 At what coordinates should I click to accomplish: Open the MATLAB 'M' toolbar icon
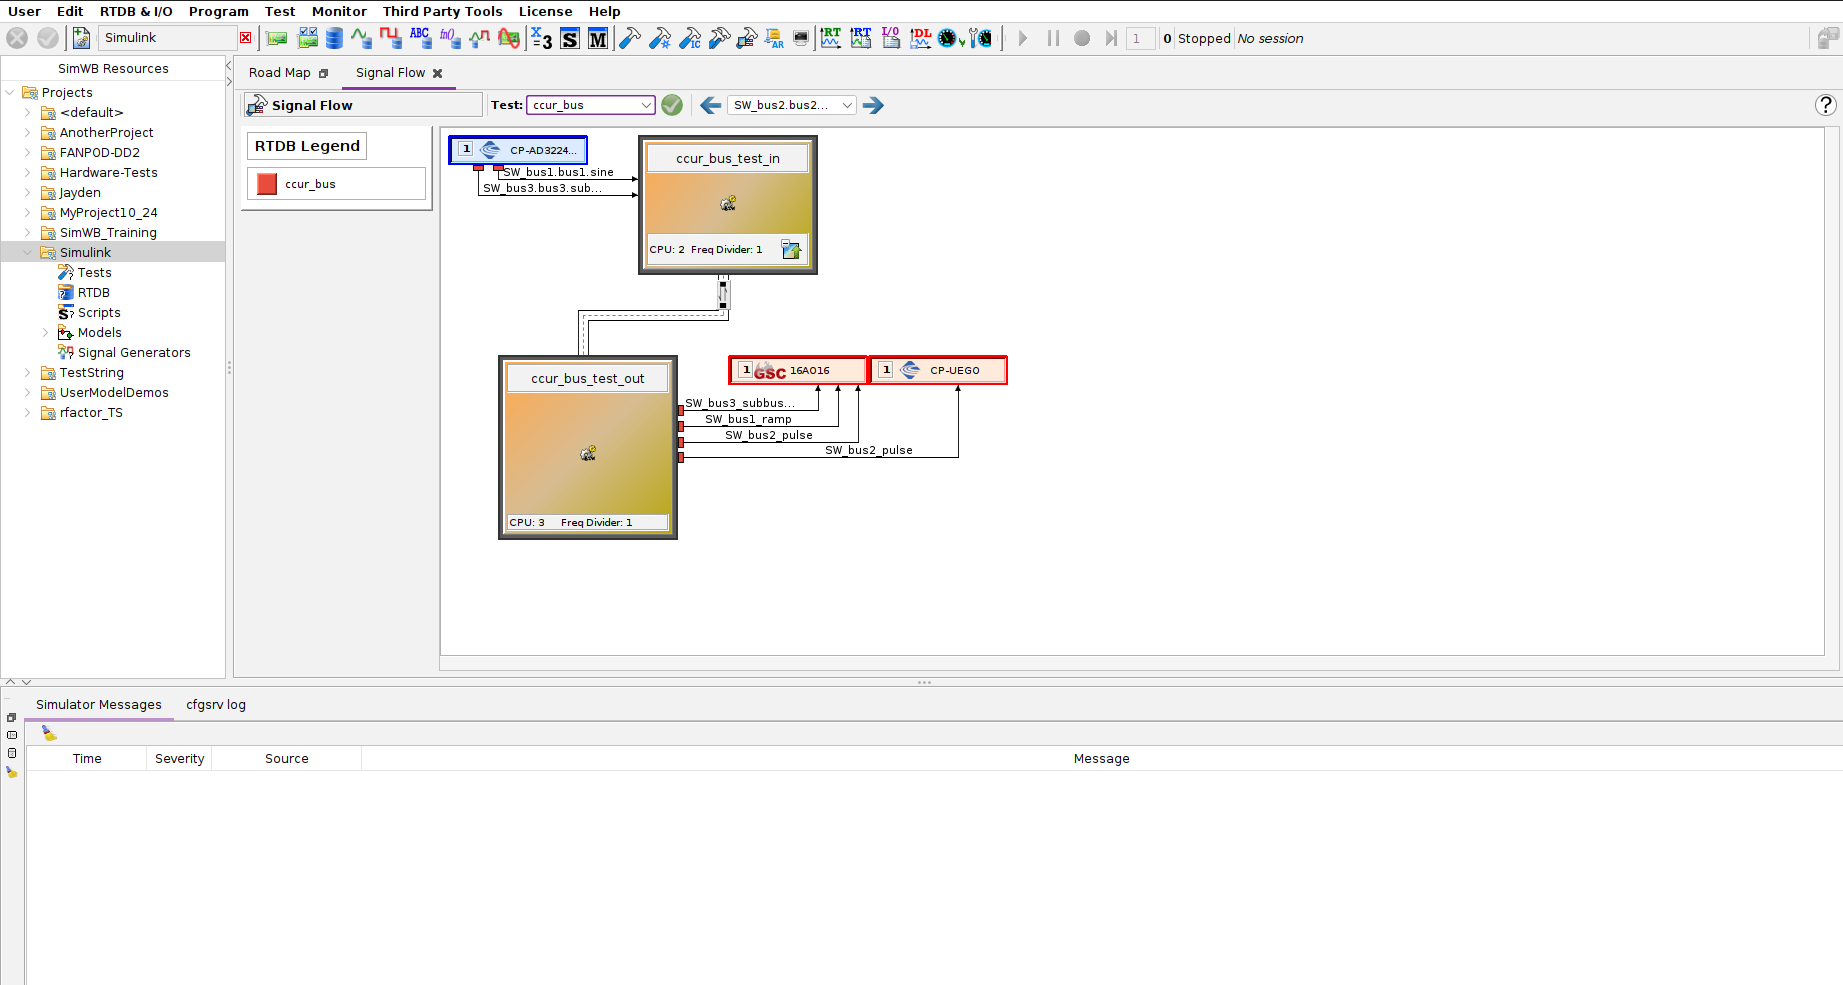pyautogui.click(x=598, y=39)
